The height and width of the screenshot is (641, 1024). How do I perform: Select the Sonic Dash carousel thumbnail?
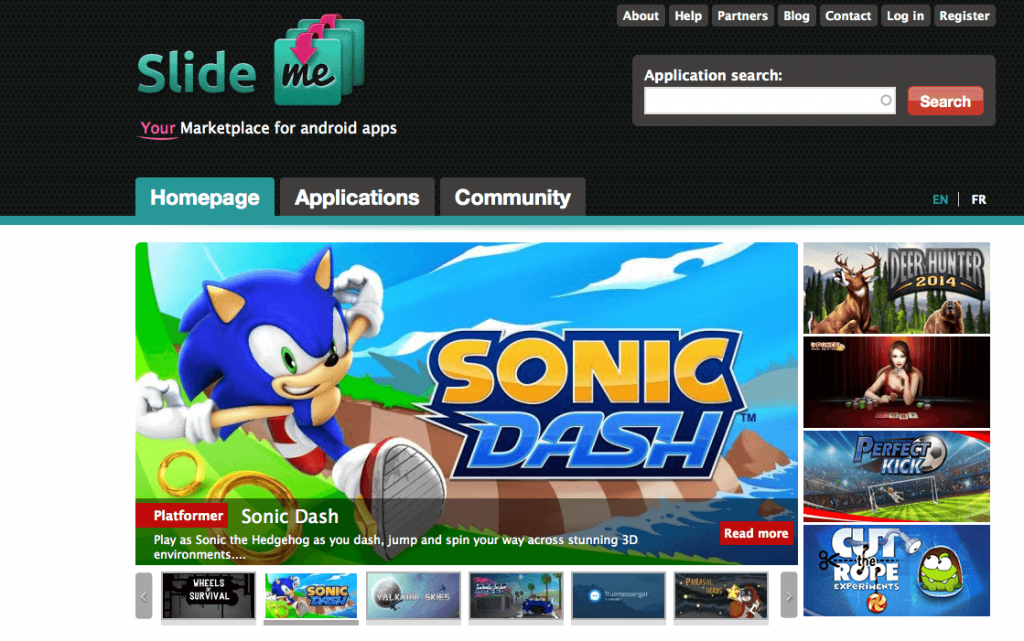click(x=311, y=595)
